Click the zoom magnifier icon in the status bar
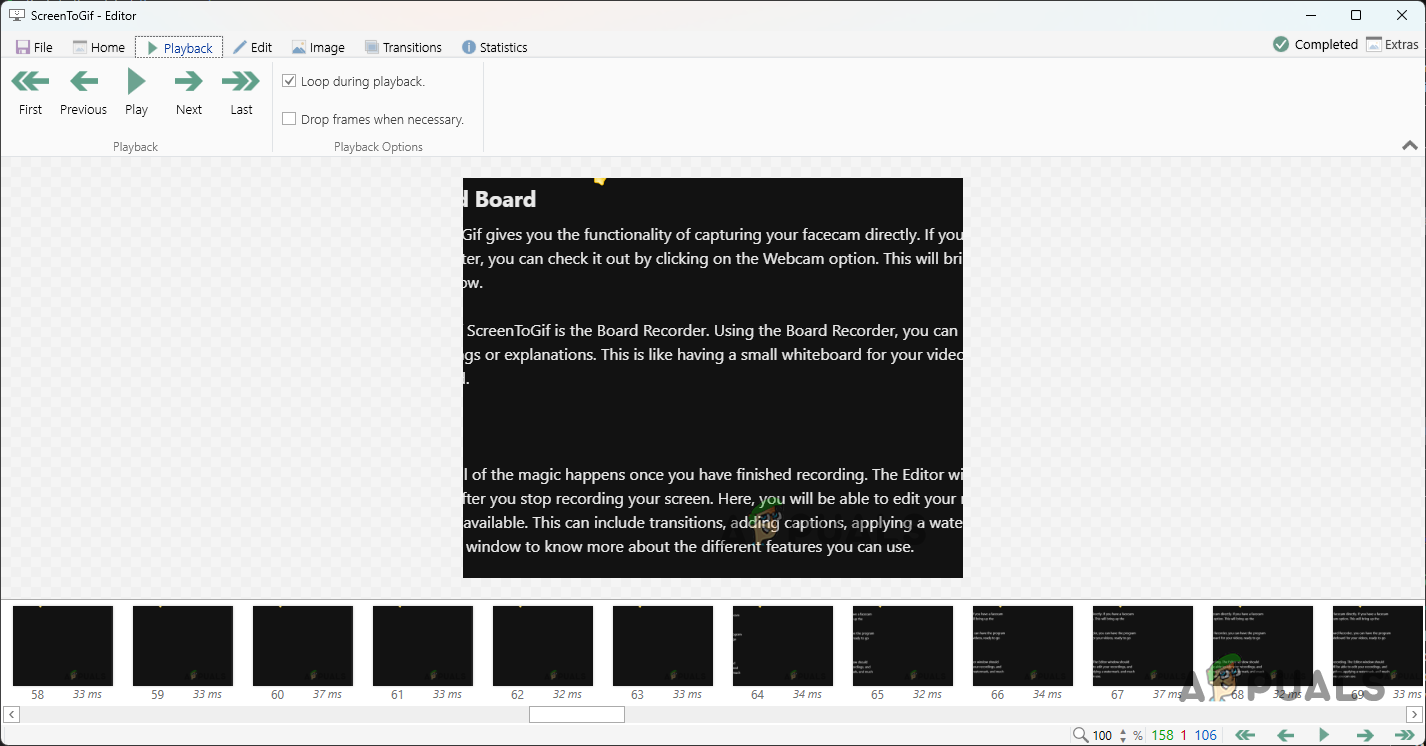Viewport: 1426px width, 746px height. coord(1080,735)
